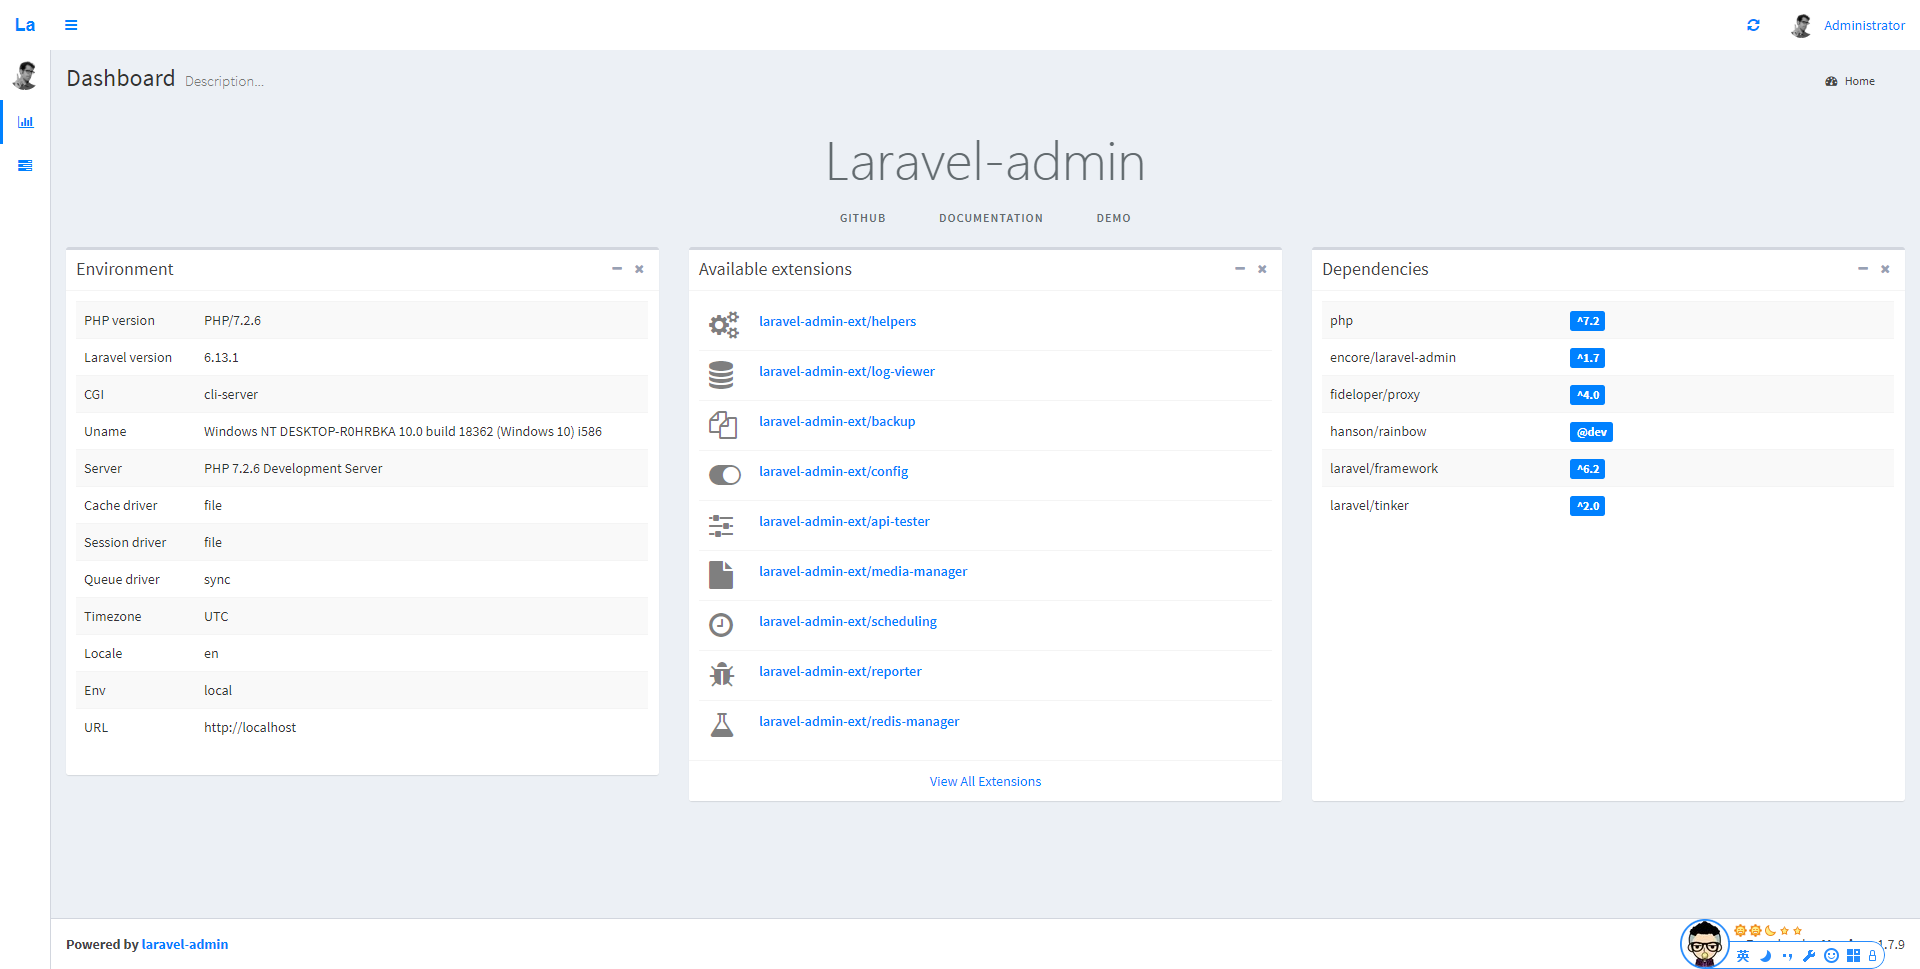Image resolution: width=1920 pixels, height=969 pixels.
Task: Click the Home breadcrumb link
Action: pos(1850,81)
